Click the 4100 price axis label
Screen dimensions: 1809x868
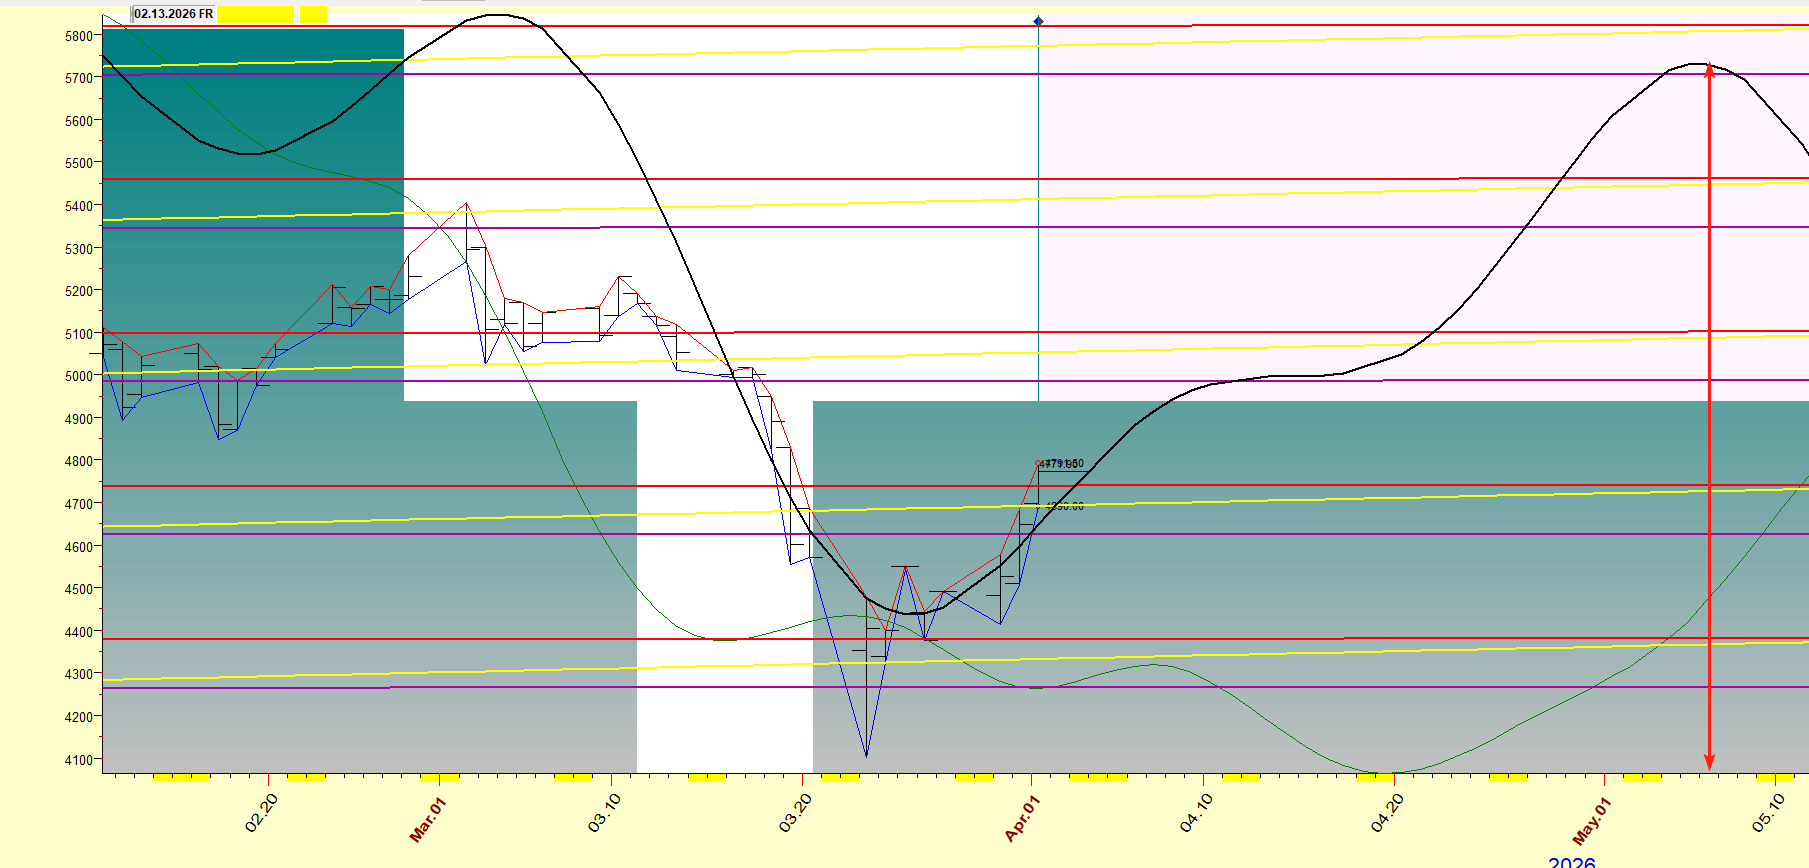[x=78, y=760]
